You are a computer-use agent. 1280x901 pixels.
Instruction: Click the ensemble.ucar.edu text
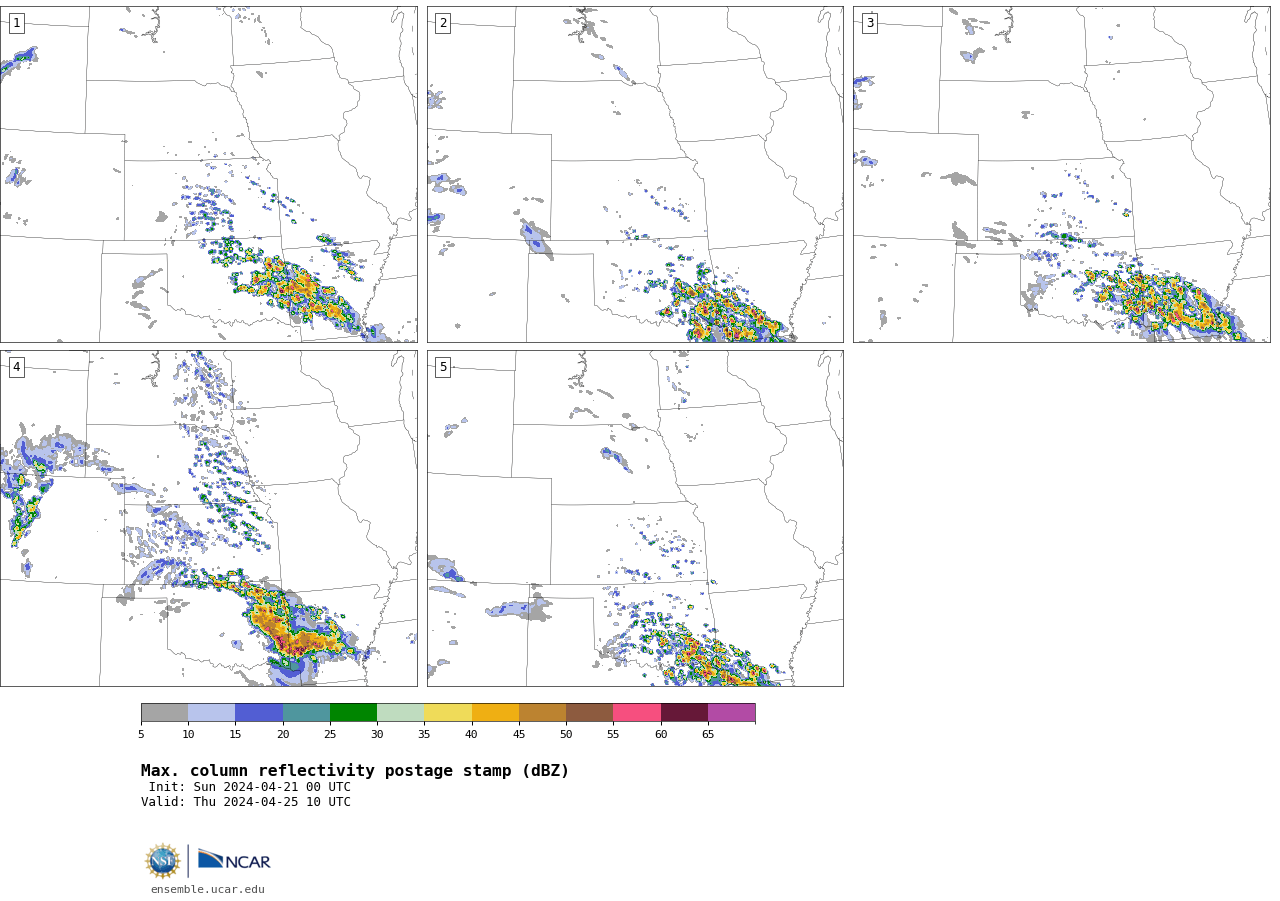(x=208, y=889)
